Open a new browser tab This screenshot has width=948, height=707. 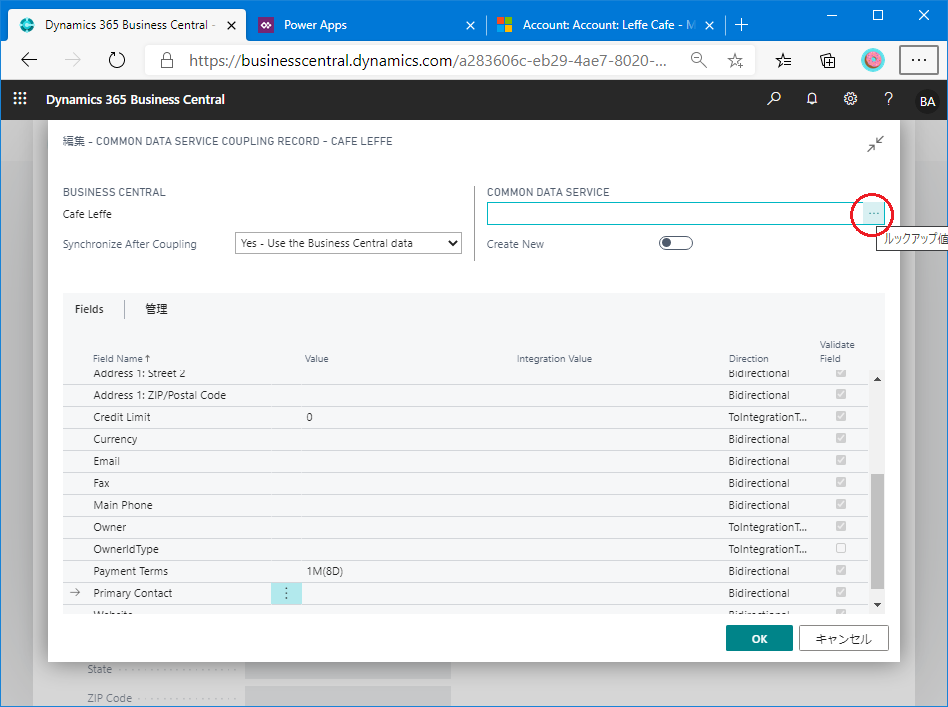point(741,25)
